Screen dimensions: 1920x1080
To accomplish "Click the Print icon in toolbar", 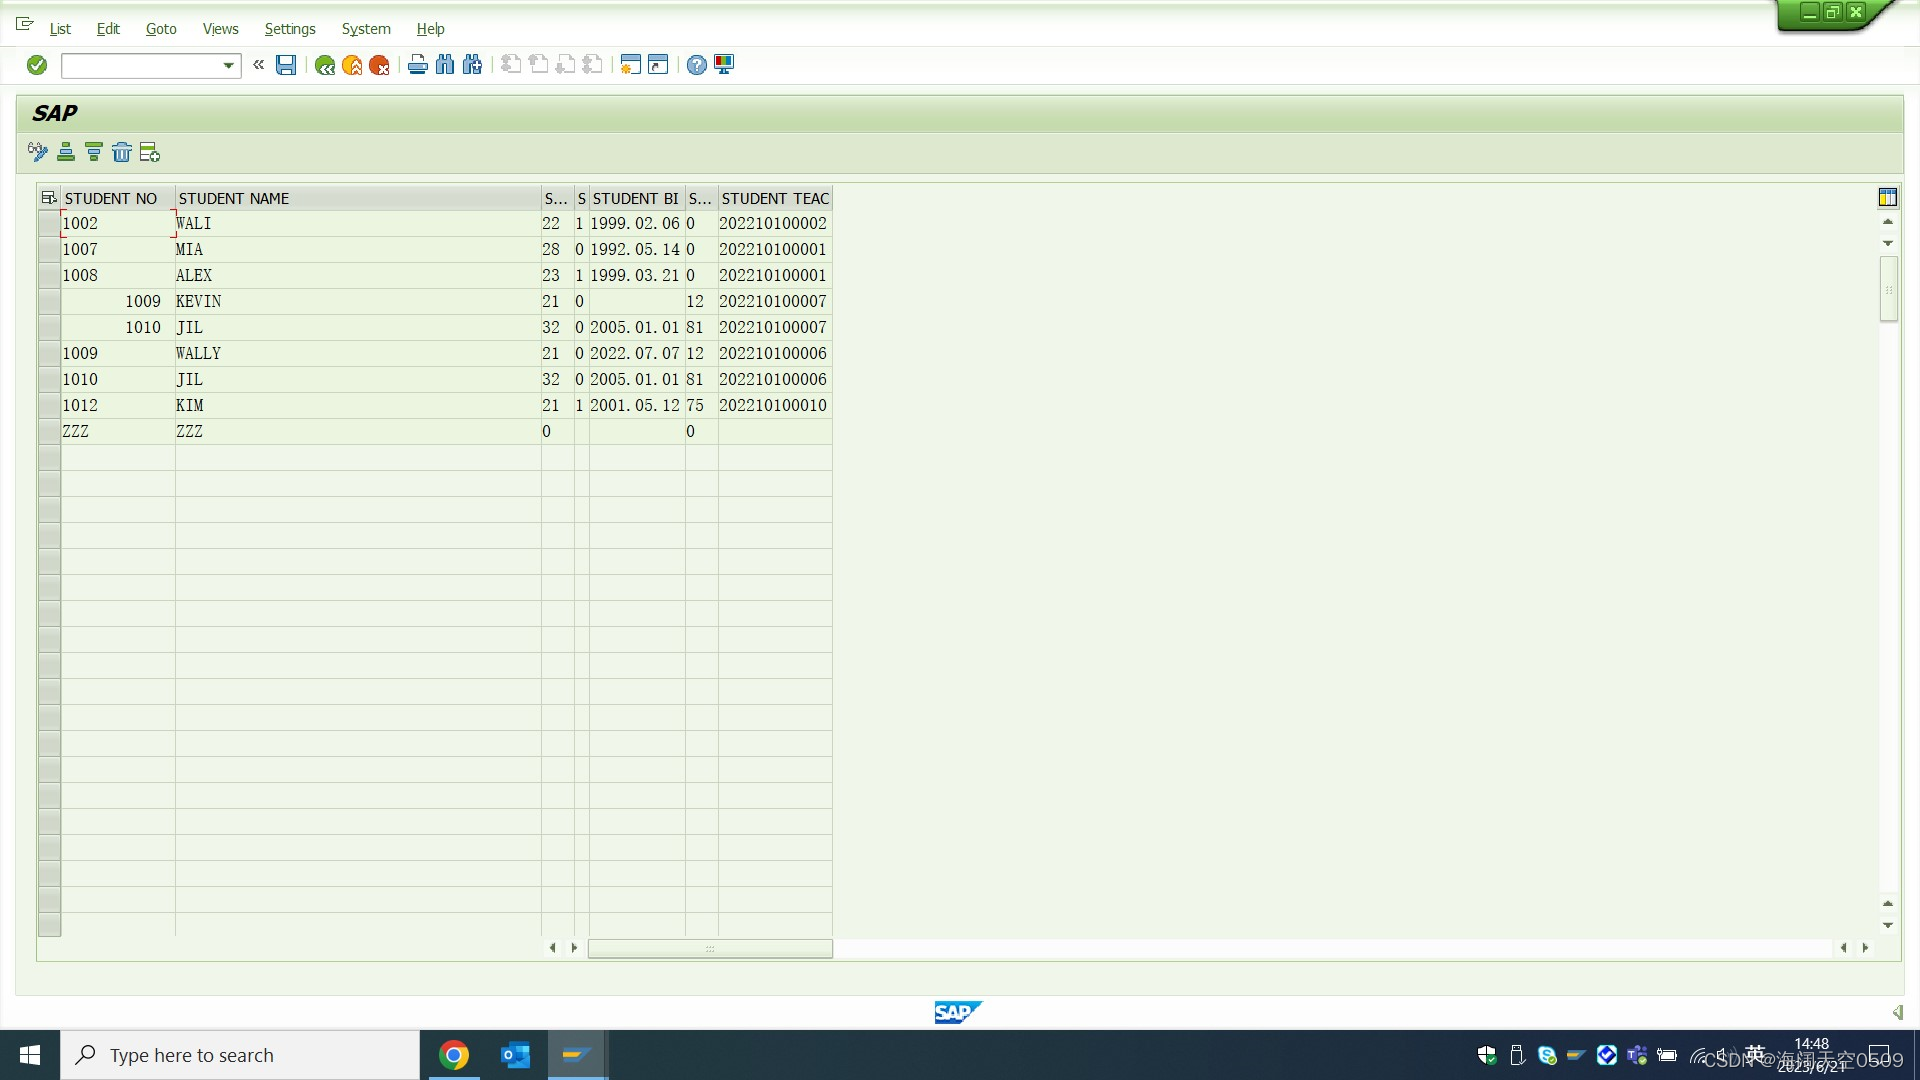I will pos(418,65).
